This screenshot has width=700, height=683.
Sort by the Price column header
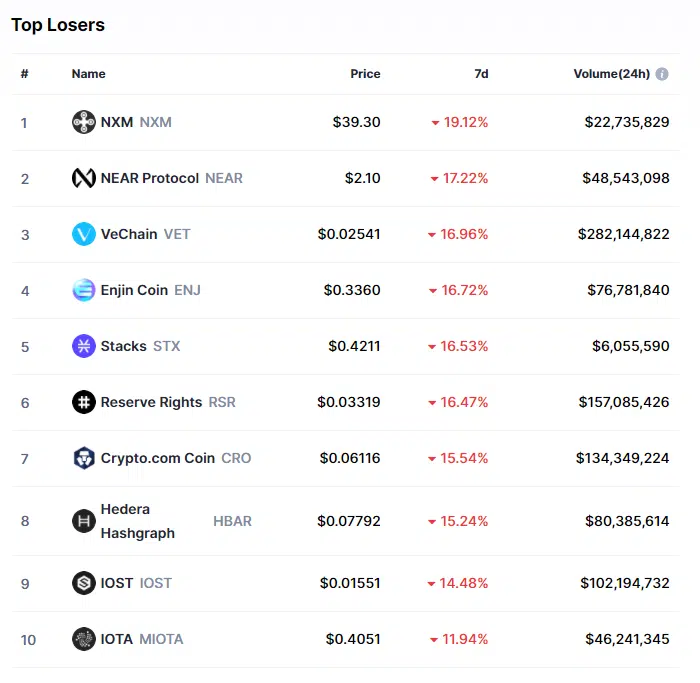tap(365, 74)
